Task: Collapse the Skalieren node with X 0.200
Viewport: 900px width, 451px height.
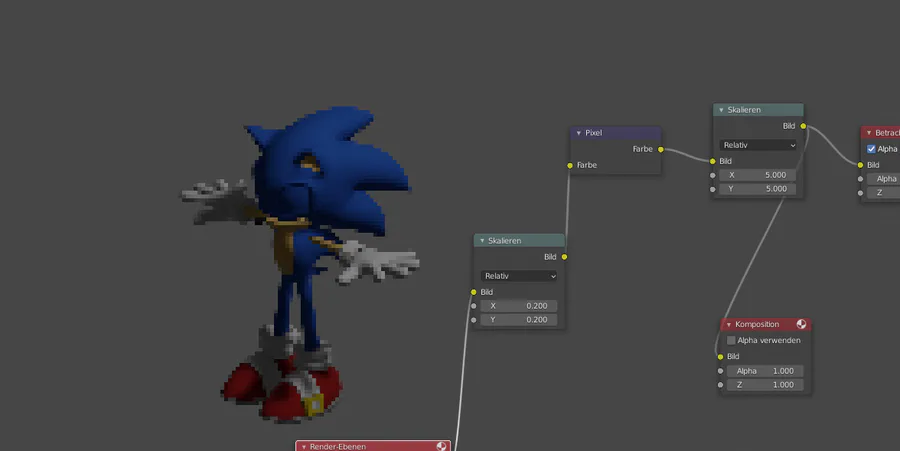Action: 482,241
